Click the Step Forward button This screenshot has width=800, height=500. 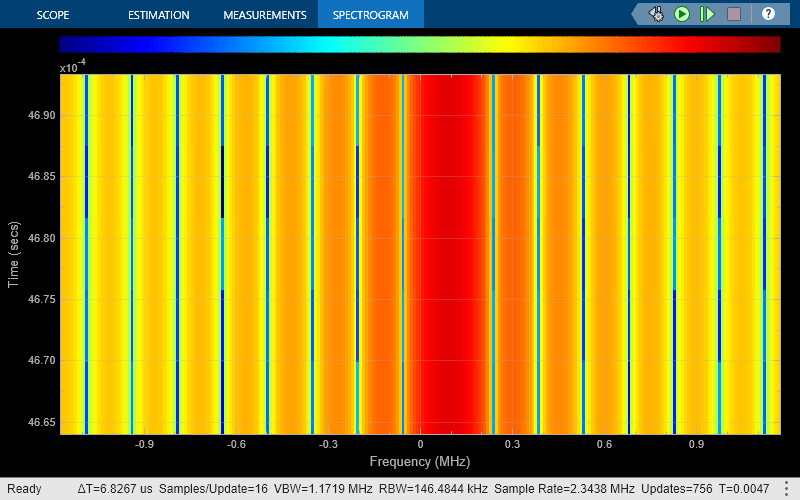707,14
